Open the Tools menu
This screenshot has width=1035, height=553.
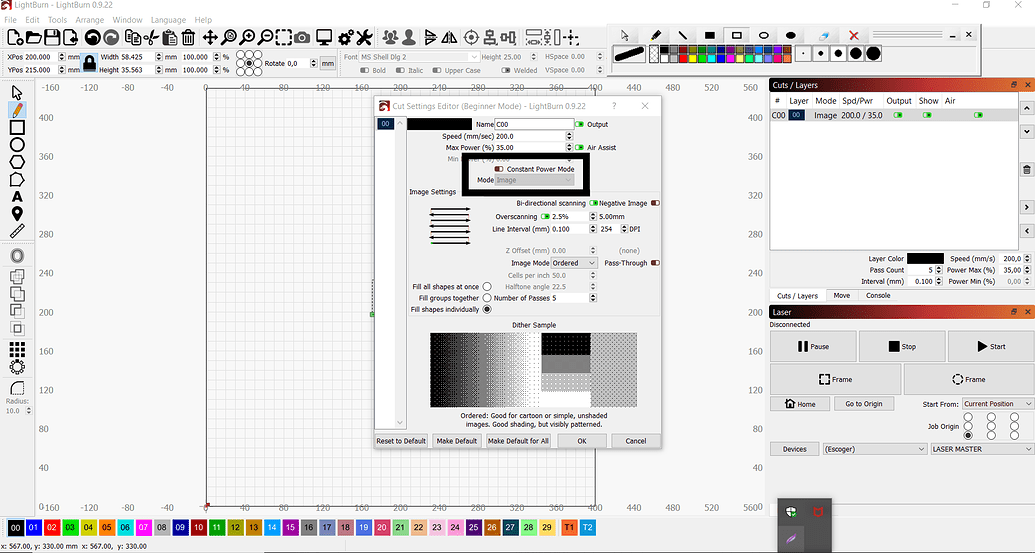(57, 20)
